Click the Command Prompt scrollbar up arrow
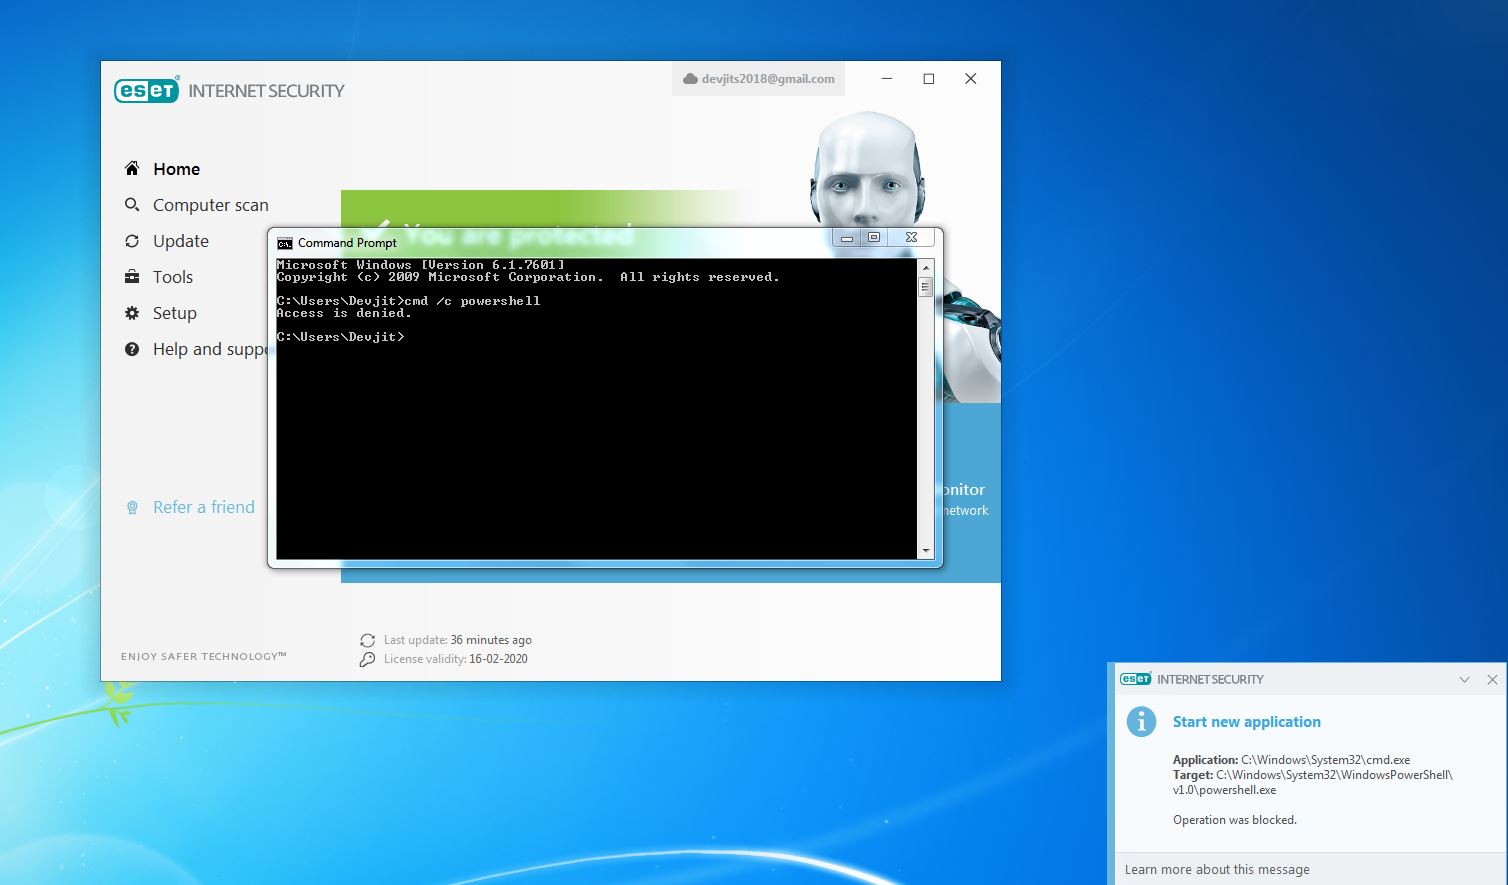Viewport: 1508px width, 885px height. [x=926, y=268]
